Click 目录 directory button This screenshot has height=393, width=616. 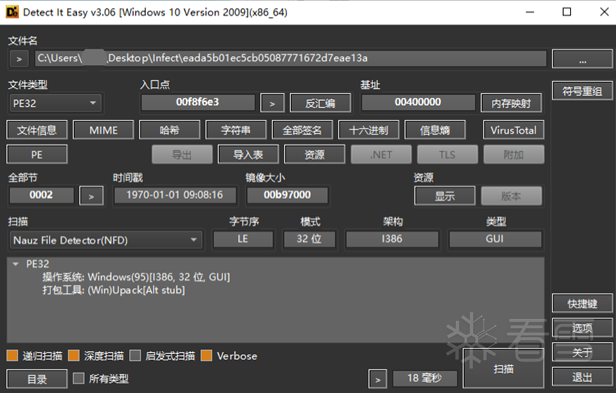[37, 379]
